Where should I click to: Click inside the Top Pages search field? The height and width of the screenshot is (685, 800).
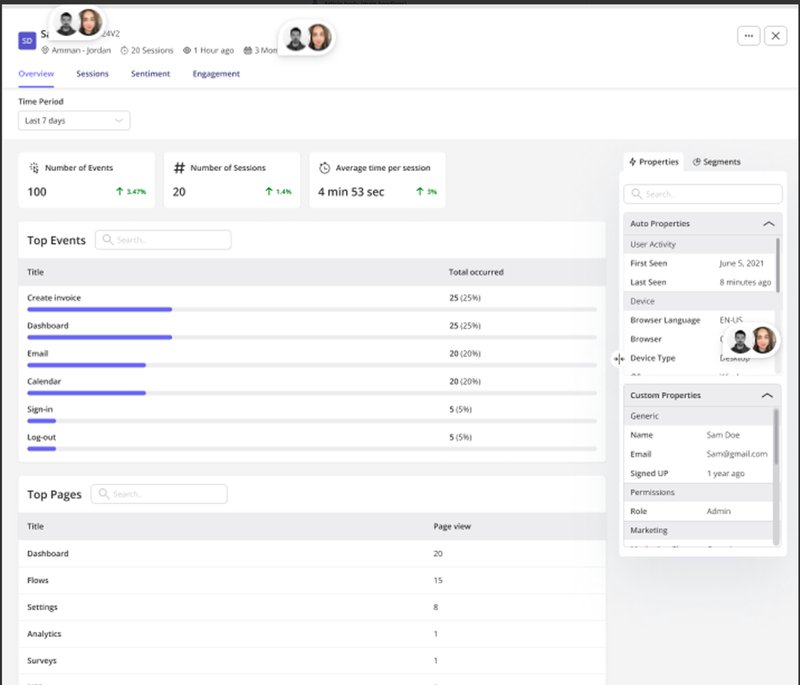pyautogui.click(x=160, y=493)
